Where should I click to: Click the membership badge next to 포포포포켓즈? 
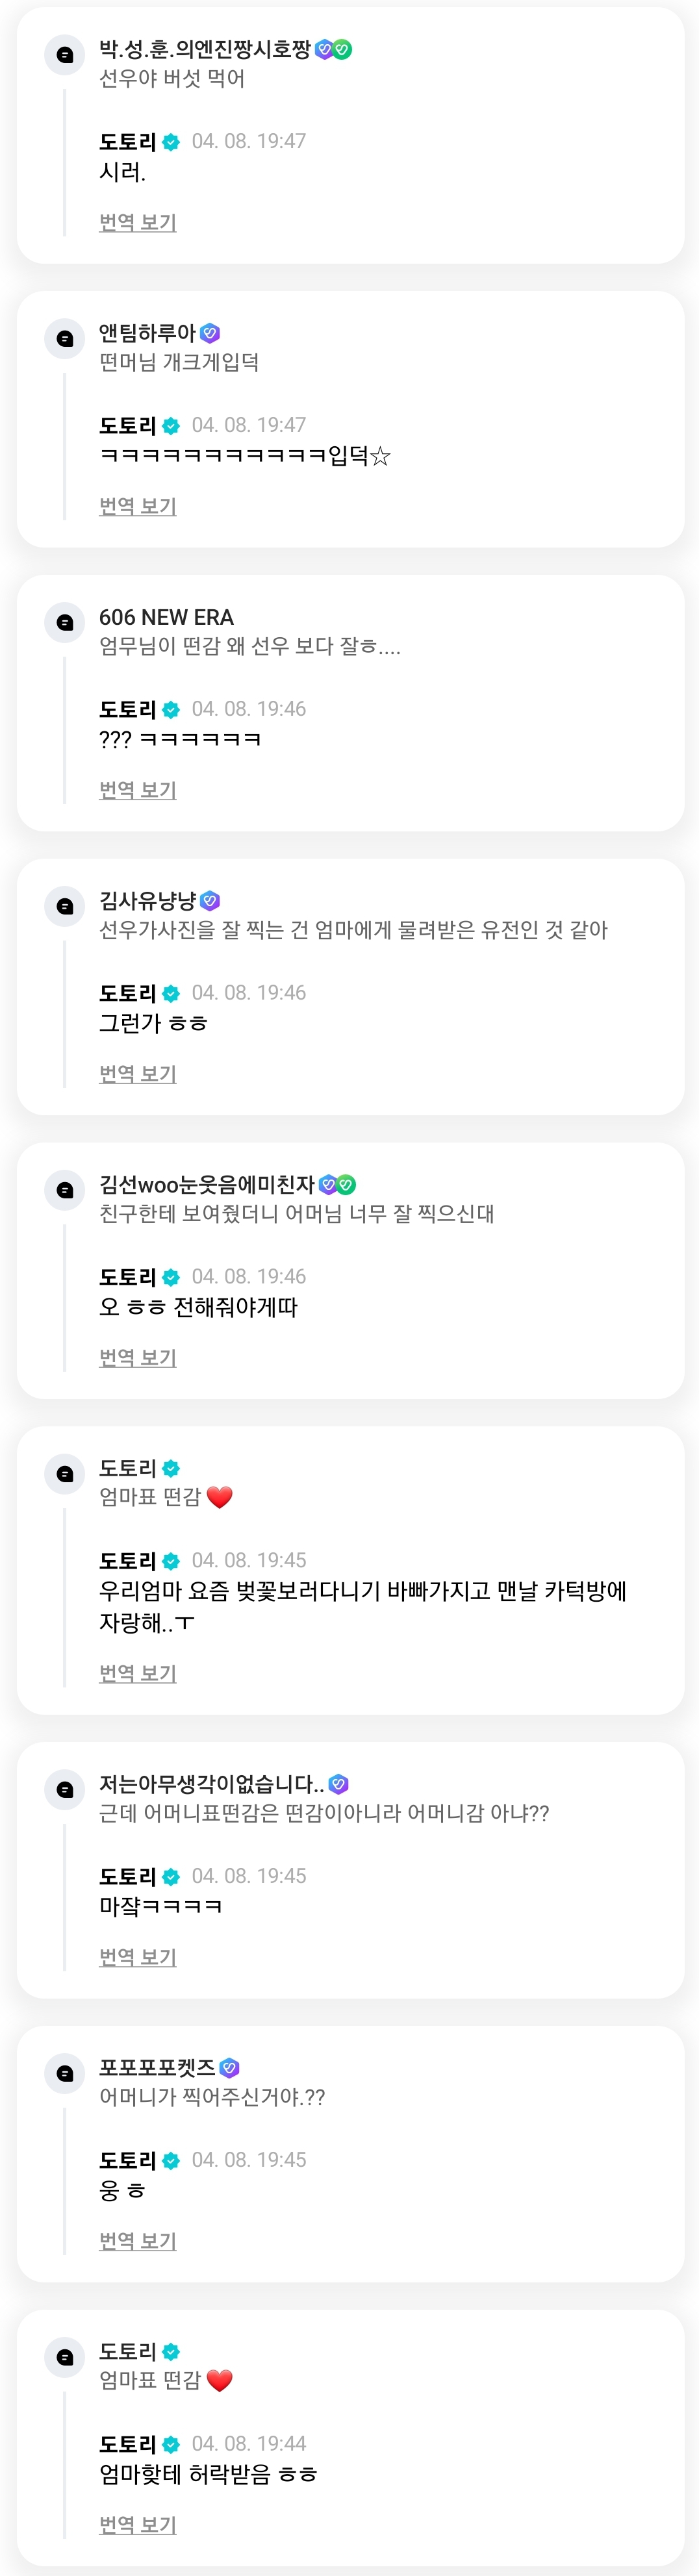click(229, 2068)
